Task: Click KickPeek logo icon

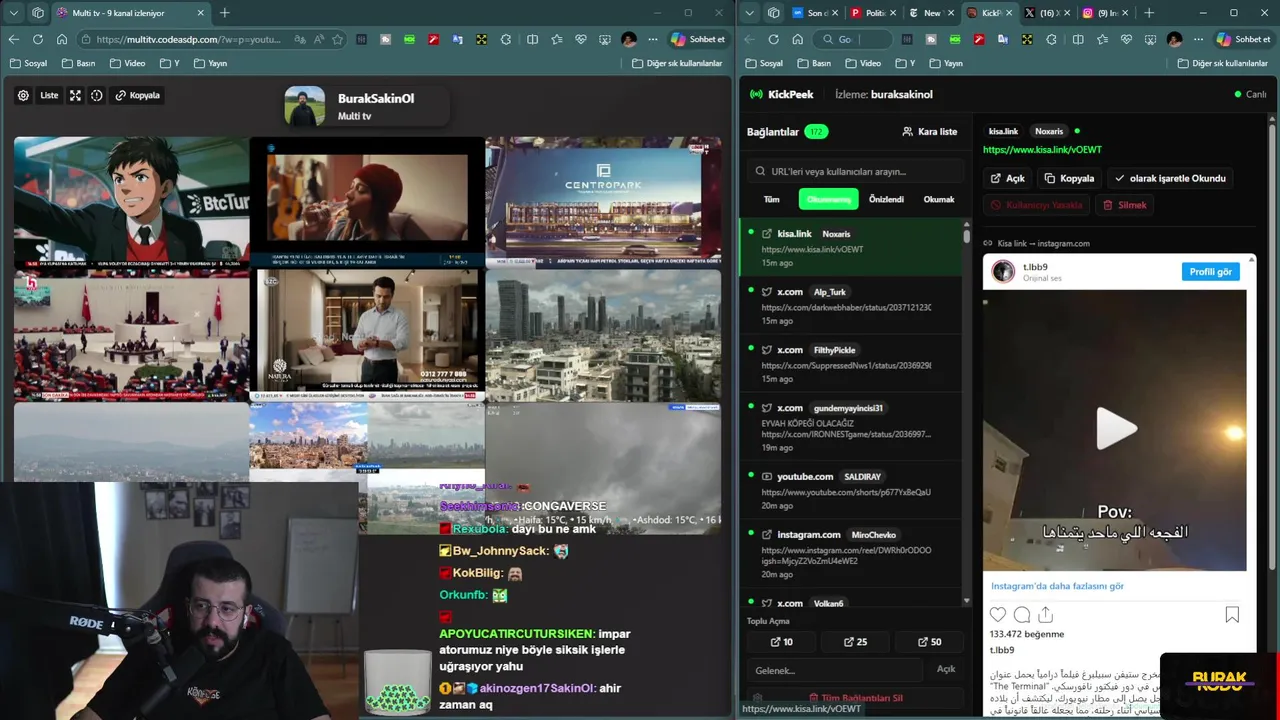Action: [756, 94]
